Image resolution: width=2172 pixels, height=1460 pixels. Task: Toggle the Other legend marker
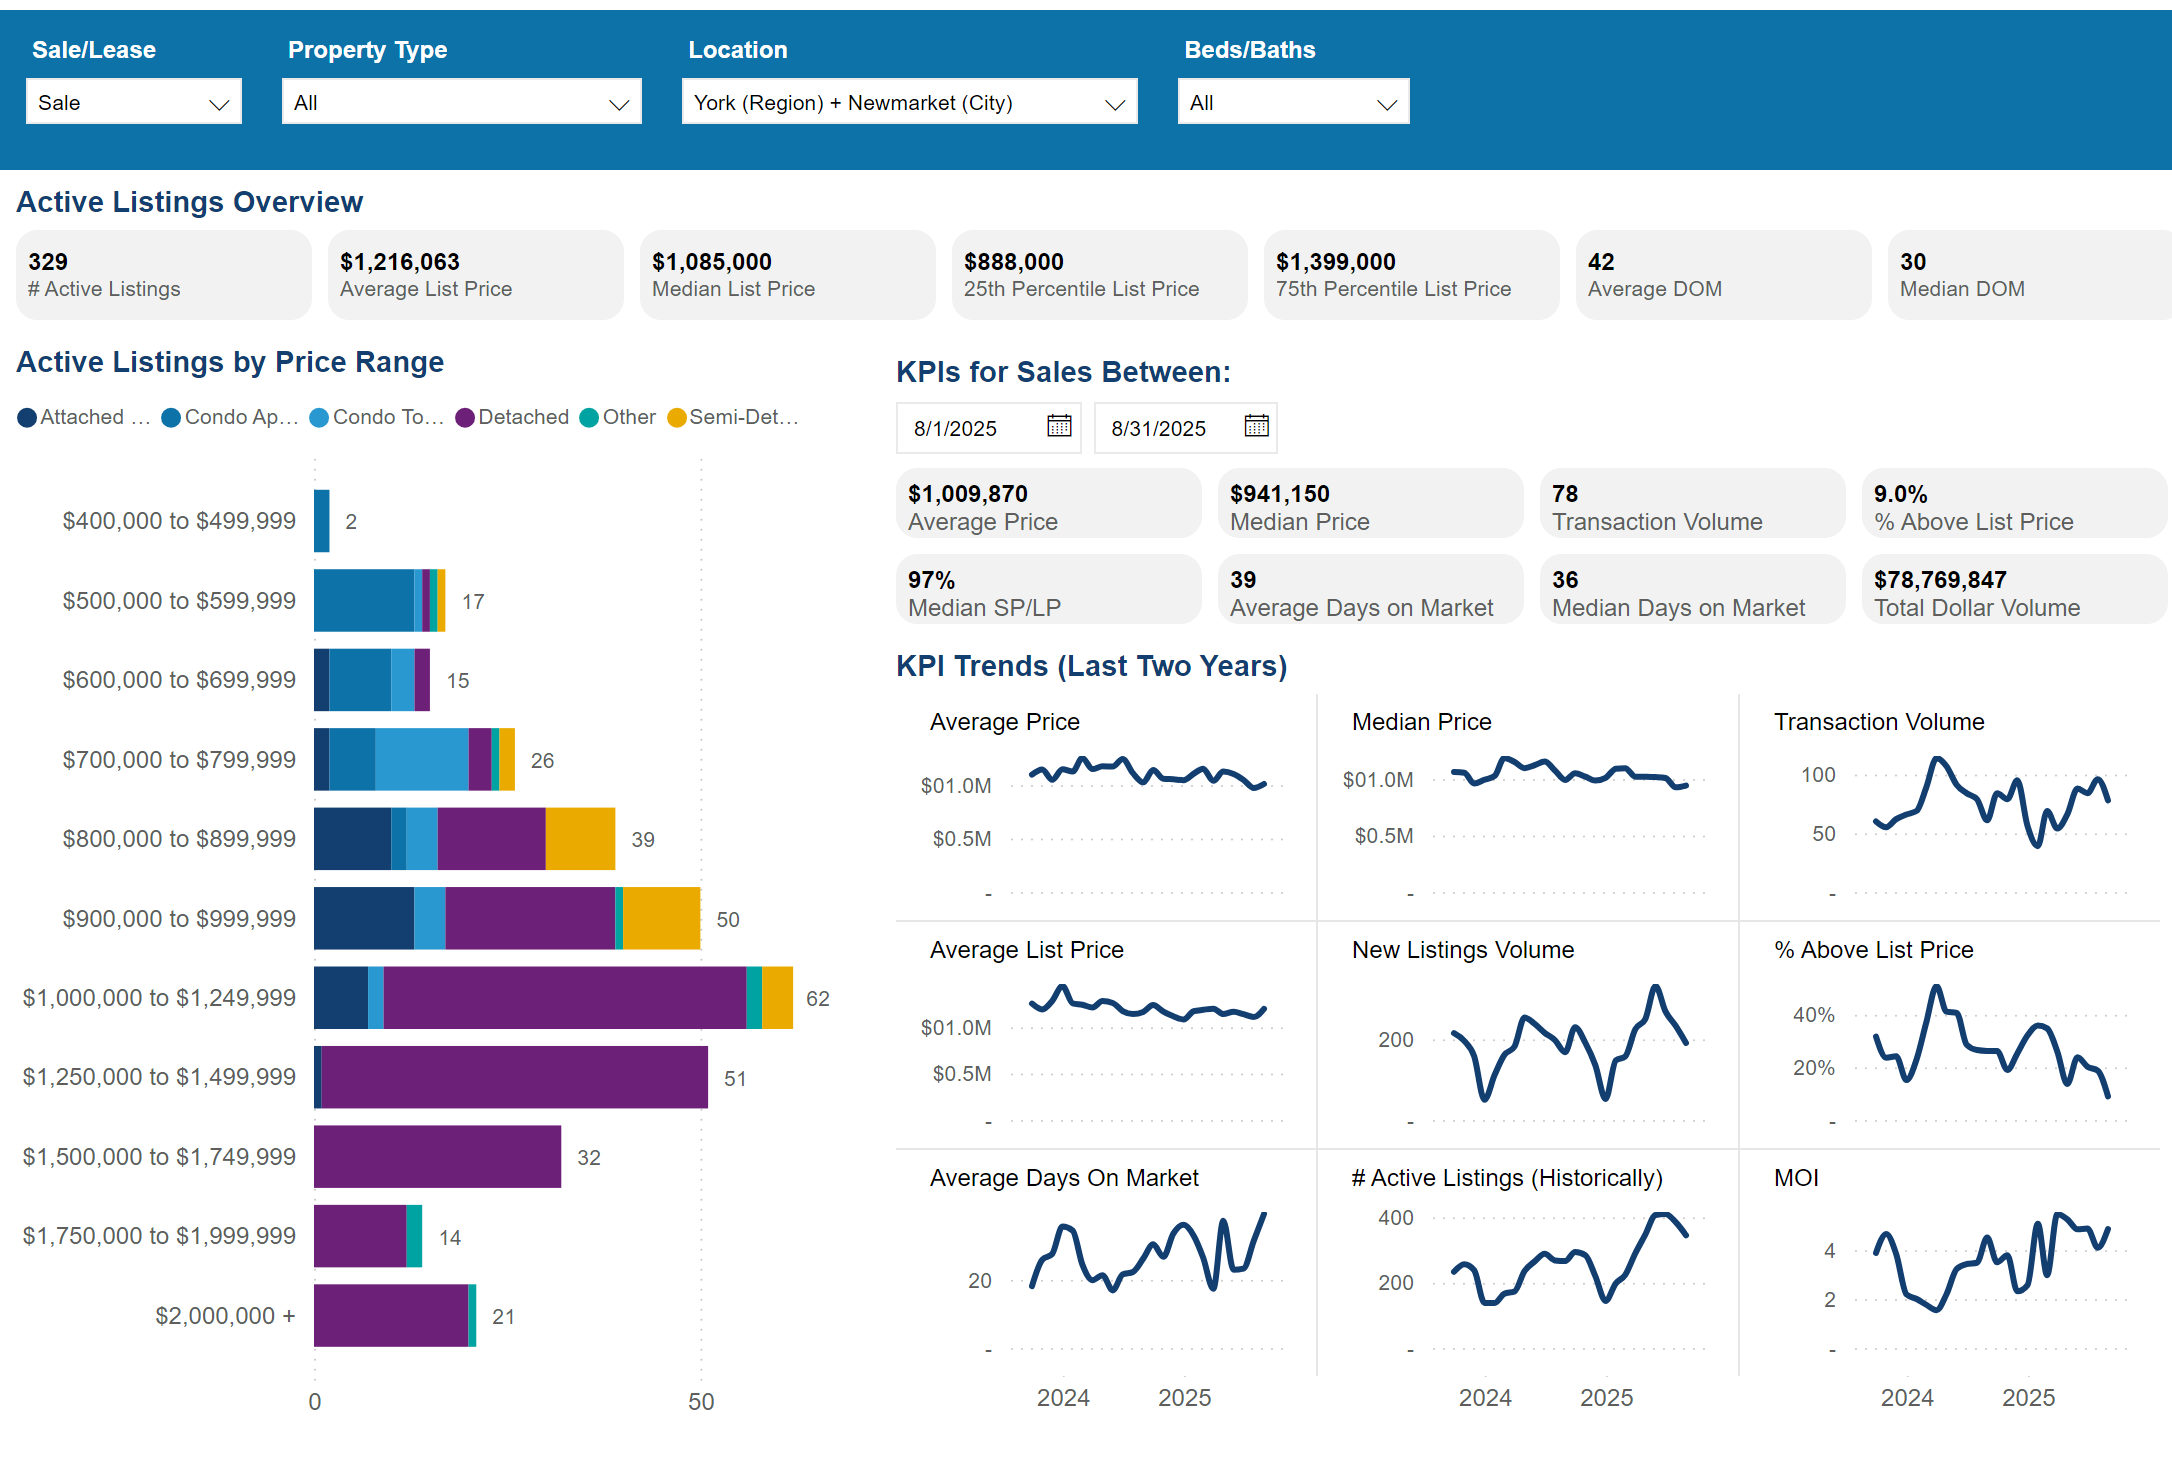(x=589, y=418)
